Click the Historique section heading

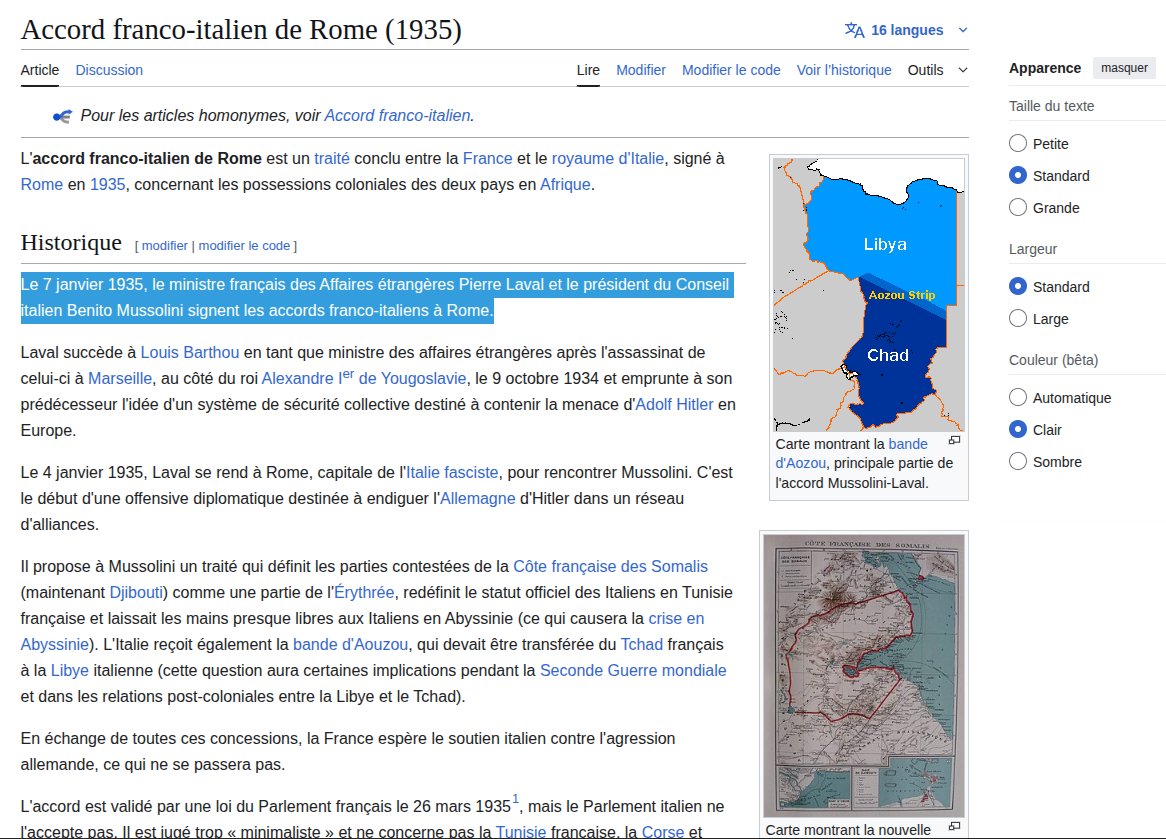[x=71, y=242]
